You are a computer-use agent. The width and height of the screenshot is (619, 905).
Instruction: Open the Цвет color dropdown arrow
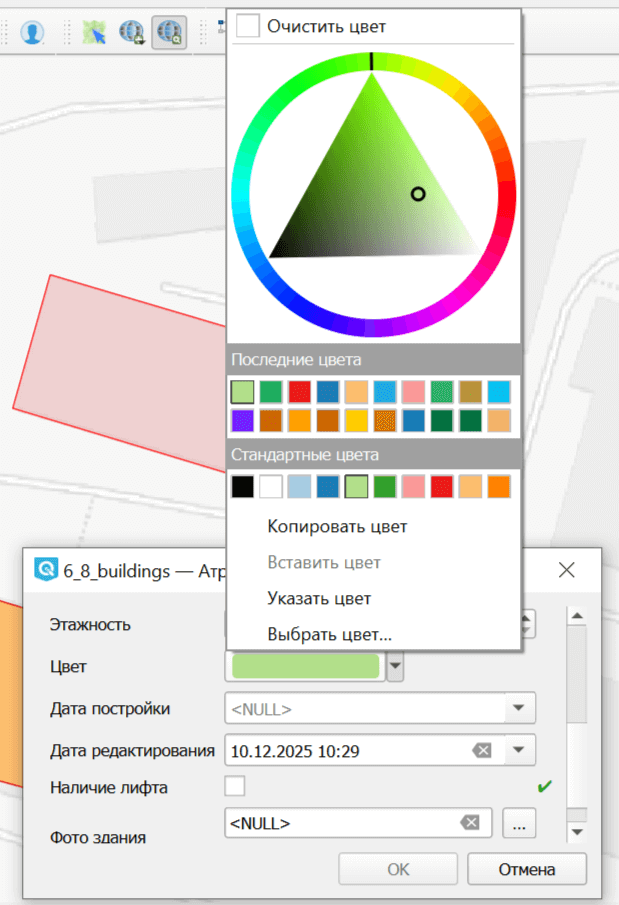[x=395, y=667]
